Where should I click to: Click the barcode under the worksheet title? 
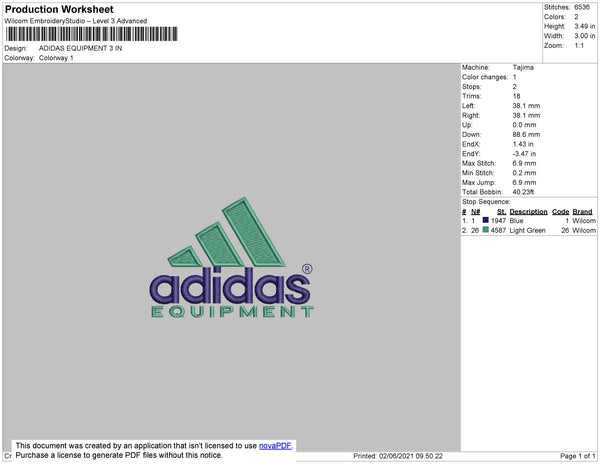coord(91,34)
